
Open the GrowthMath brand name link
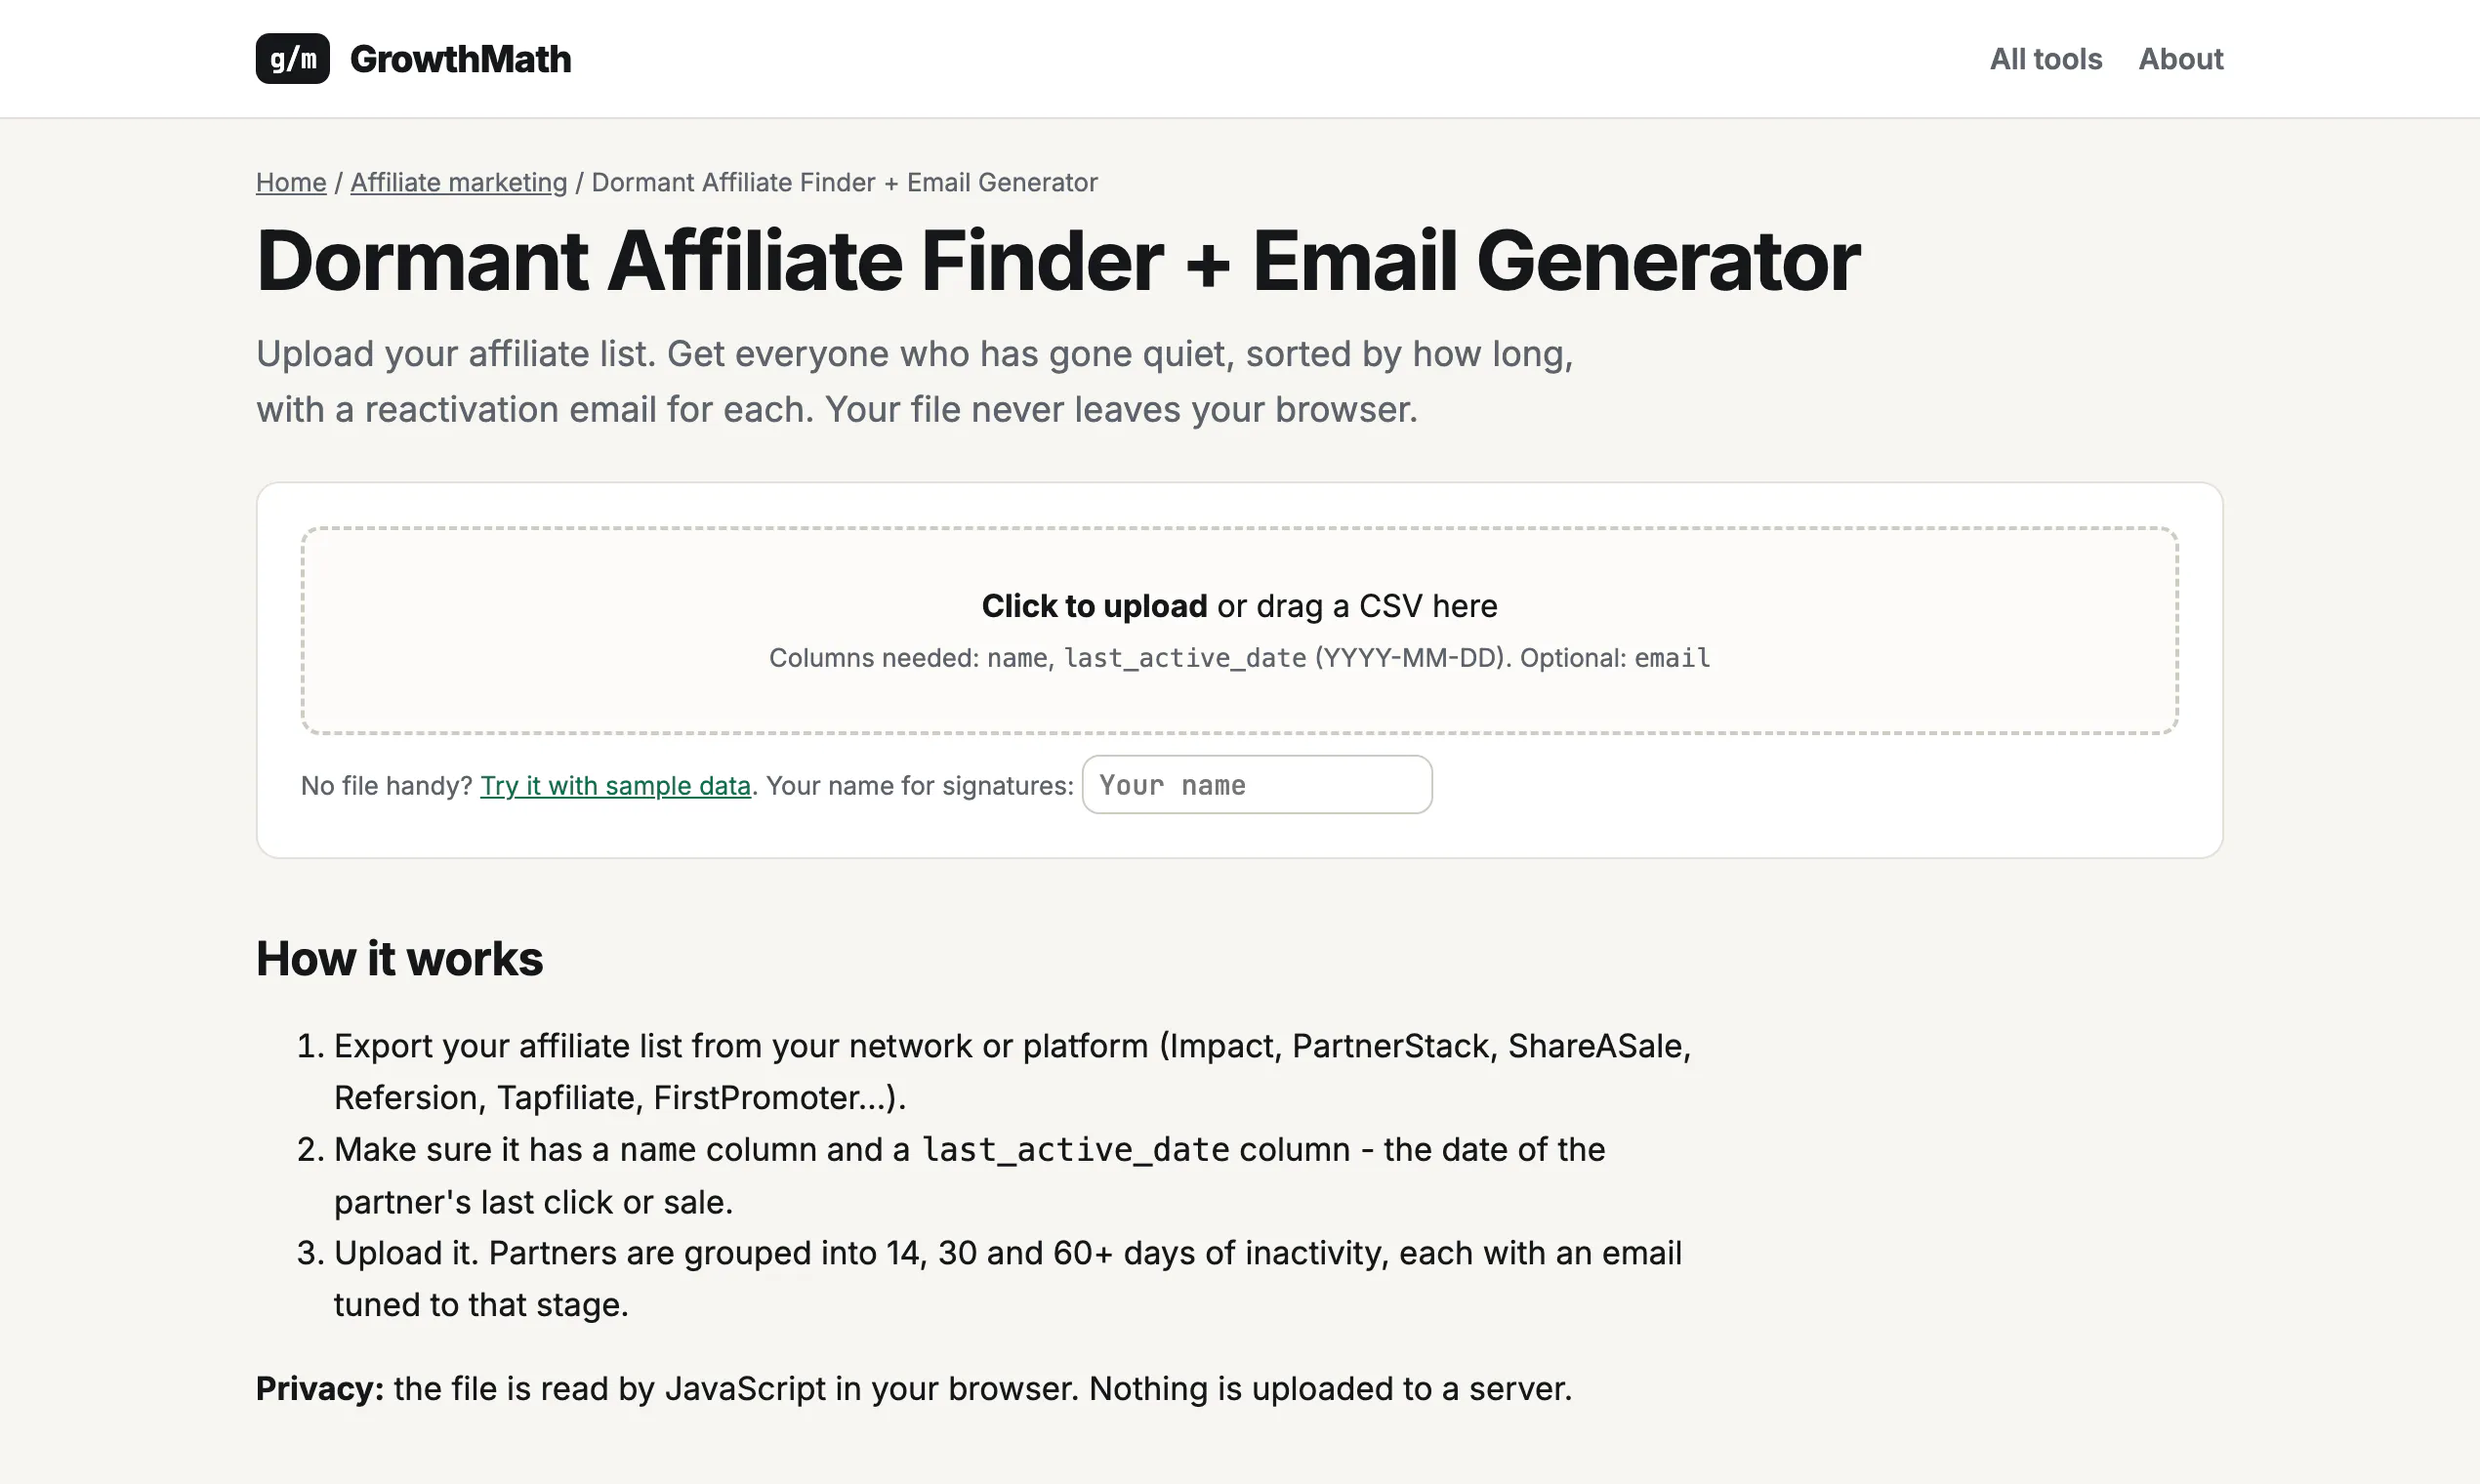(x=460, y=59)
